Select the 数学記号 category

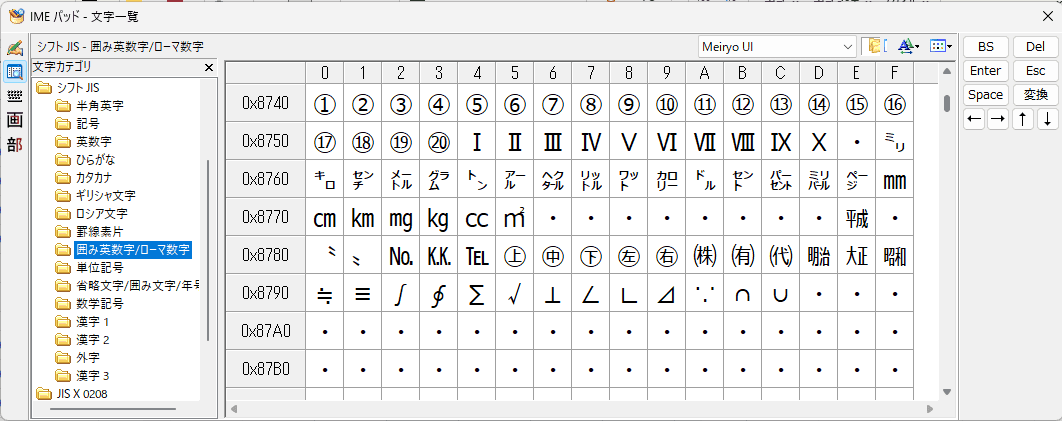pos(89,303)
